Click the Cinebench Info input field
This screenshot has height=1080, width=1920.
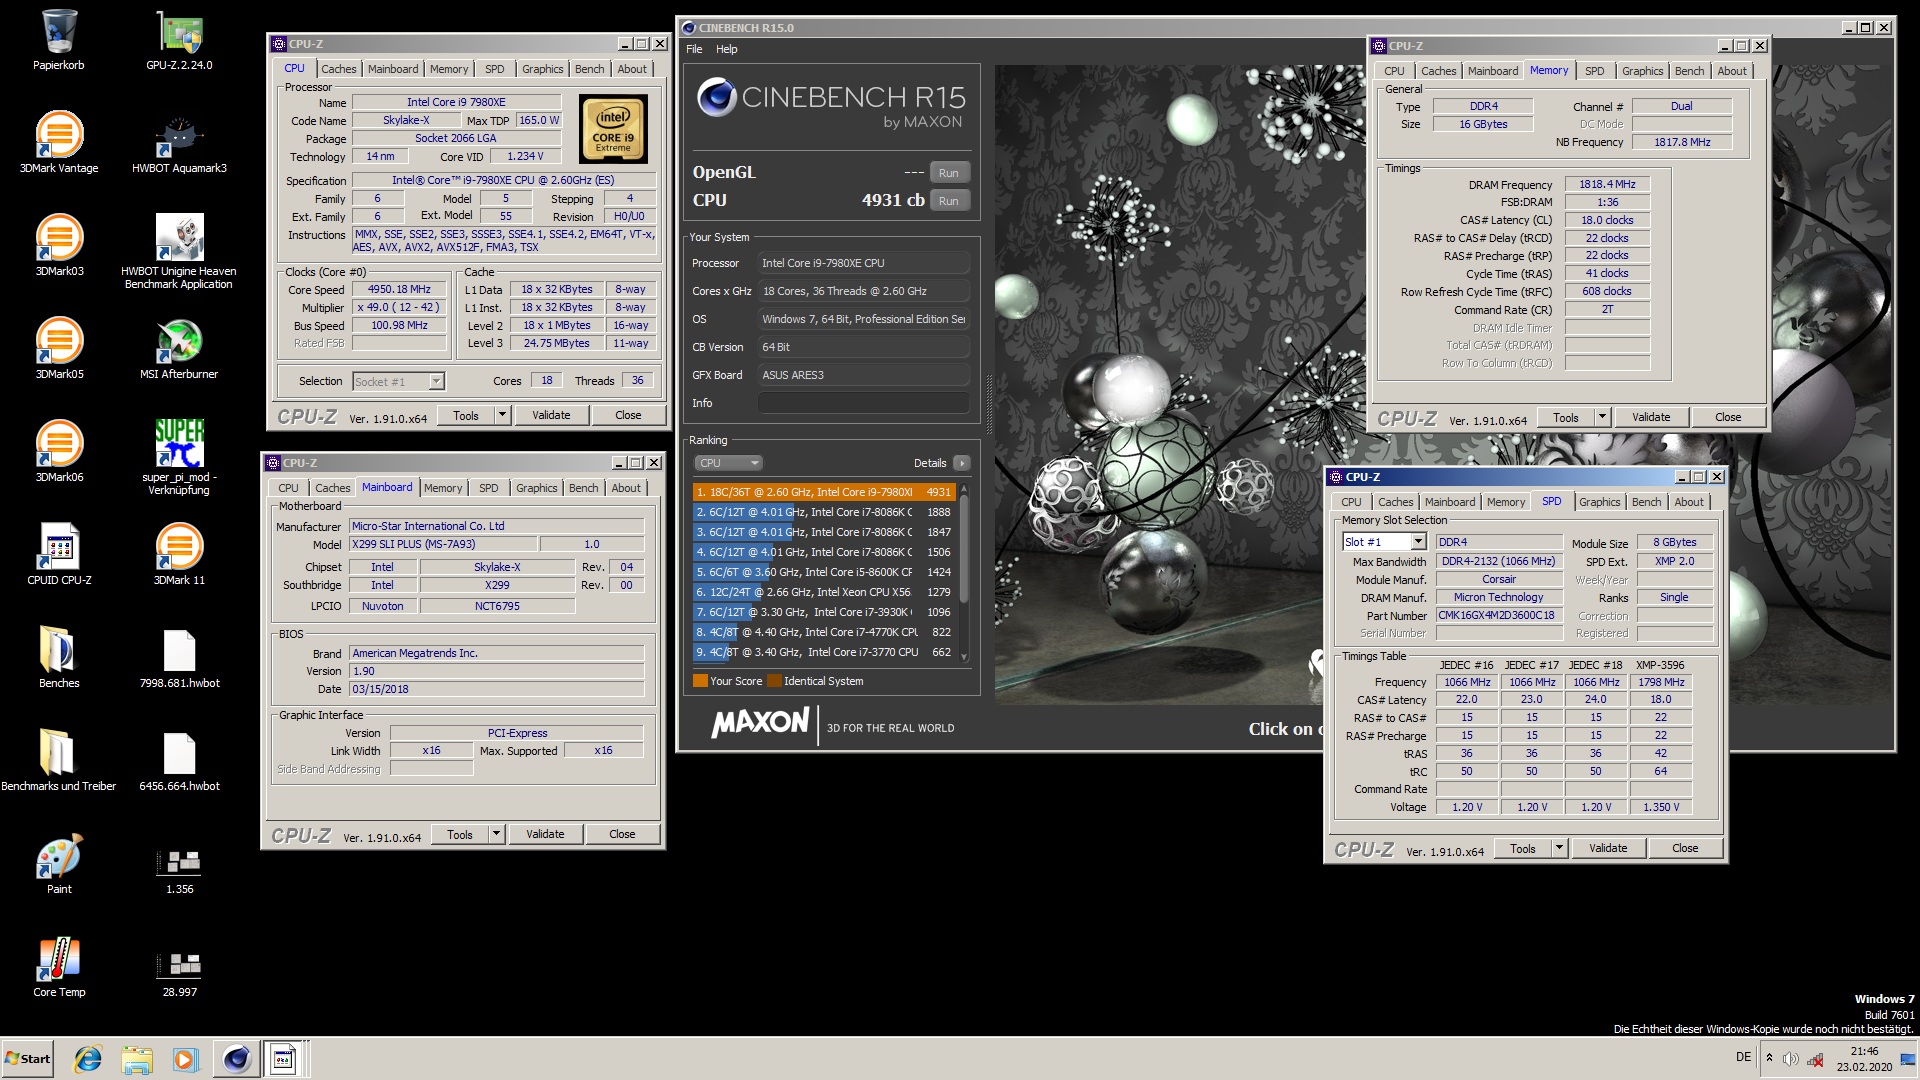(x=864, y=403)
